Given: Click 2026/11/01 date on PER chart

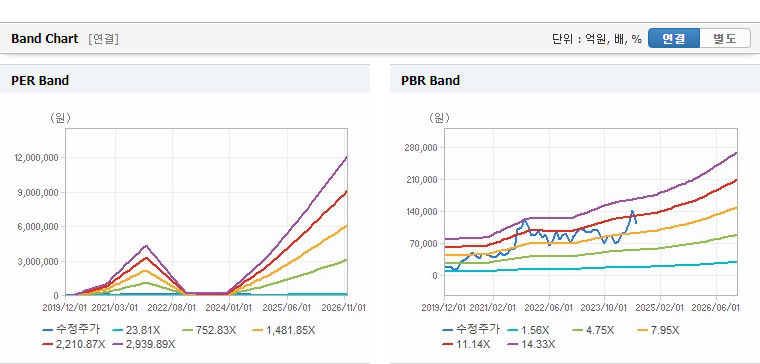Looking at the screenshot, I should (x=344, y=308).
